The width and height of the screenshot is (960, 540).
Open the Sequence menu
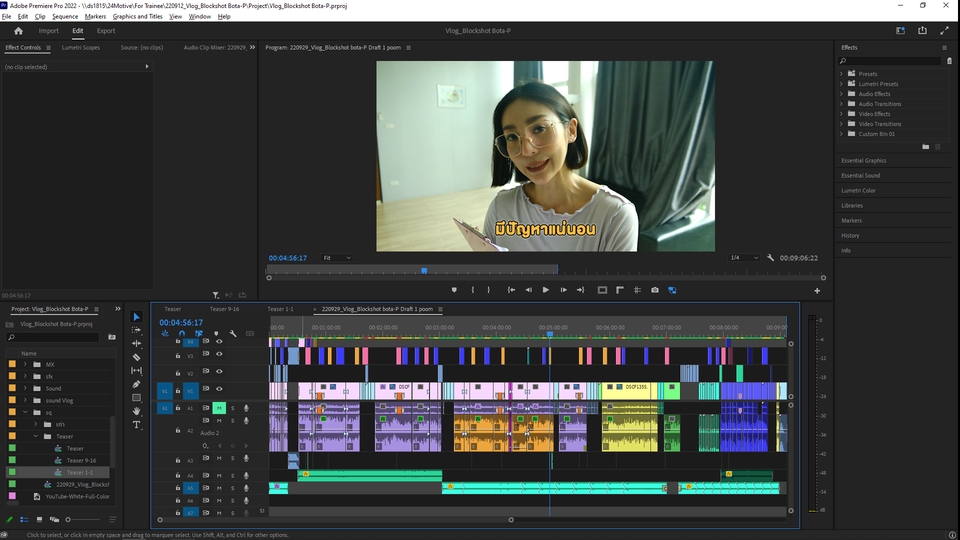click(65, 17)
